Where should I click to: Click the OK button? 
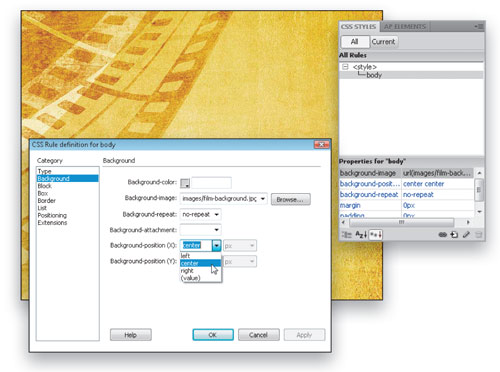tap(213, 335)
